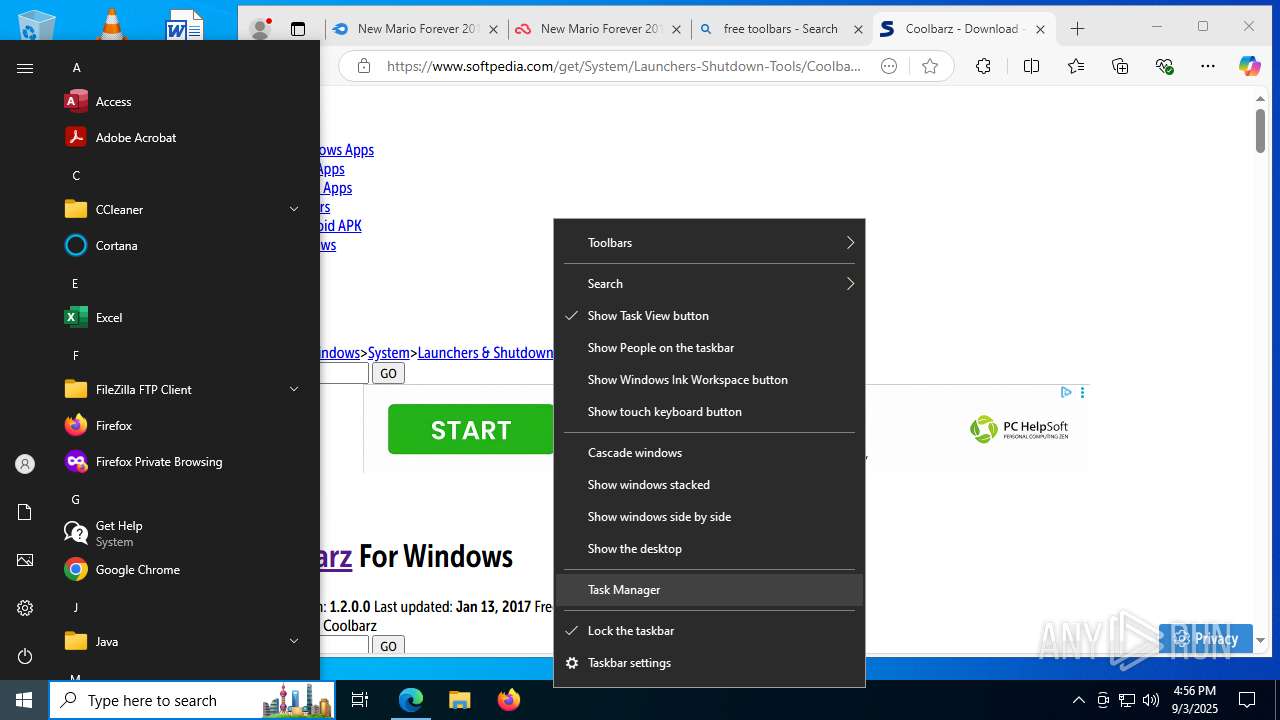Toggle Show Task View button

click(709, 315)
